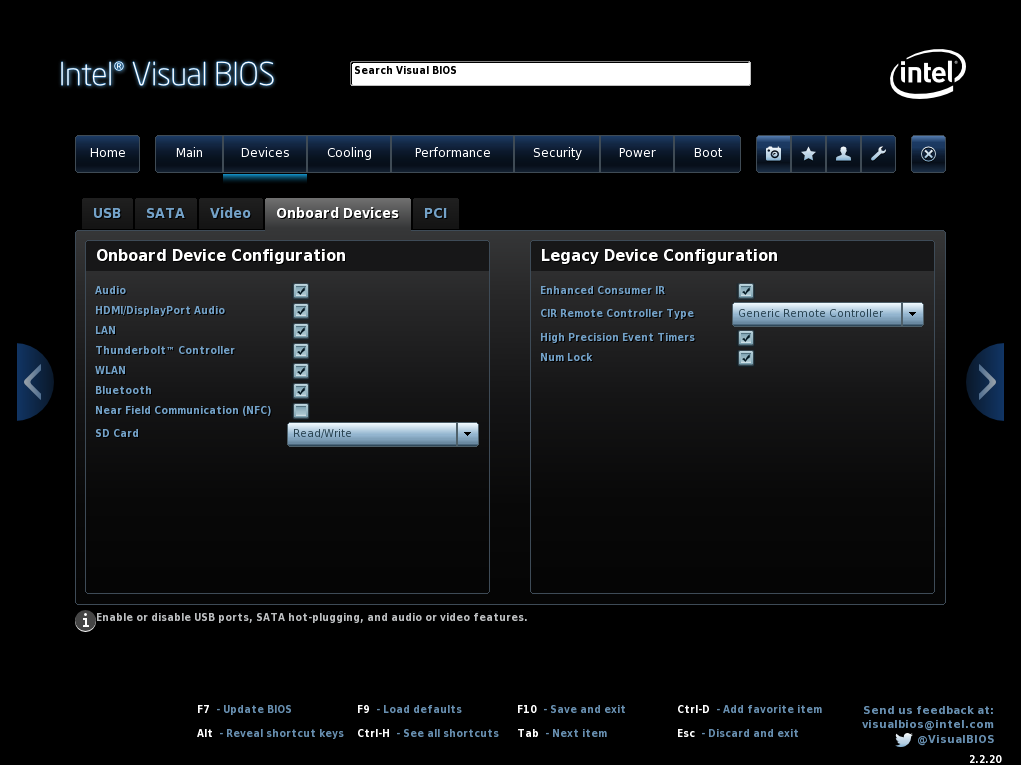Image resolution: width=1021 pixels, height=765 pixels.
Task: Open advanced setup wrench icon
Action: click(x=878, y=154)
